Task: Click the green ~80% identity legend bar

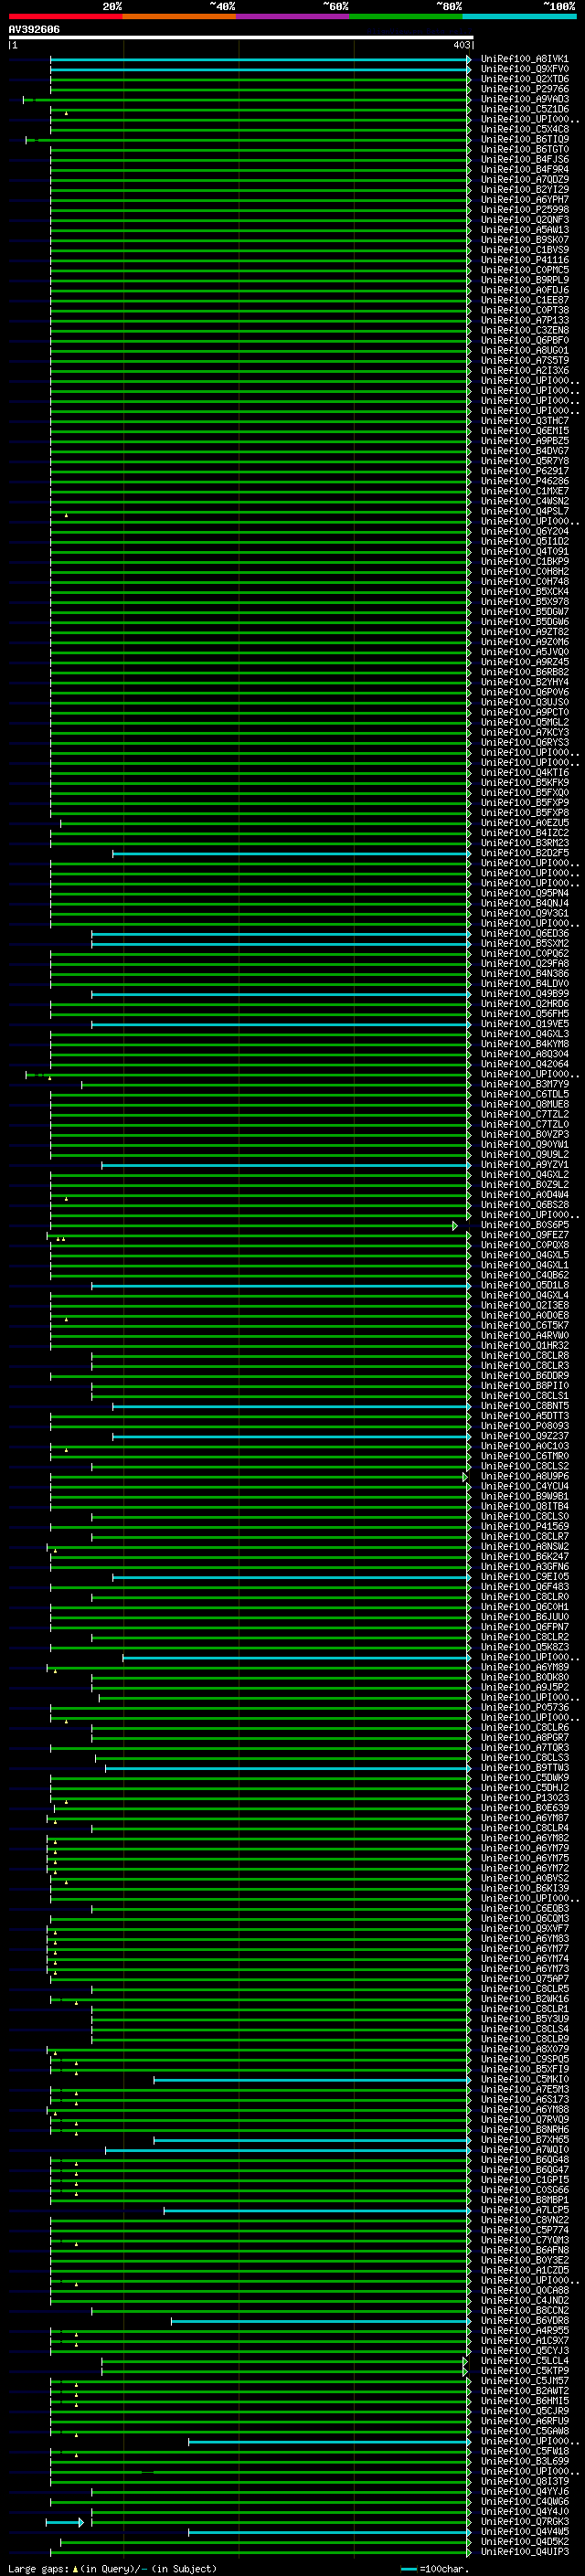Action: click(x=406, y=16)
